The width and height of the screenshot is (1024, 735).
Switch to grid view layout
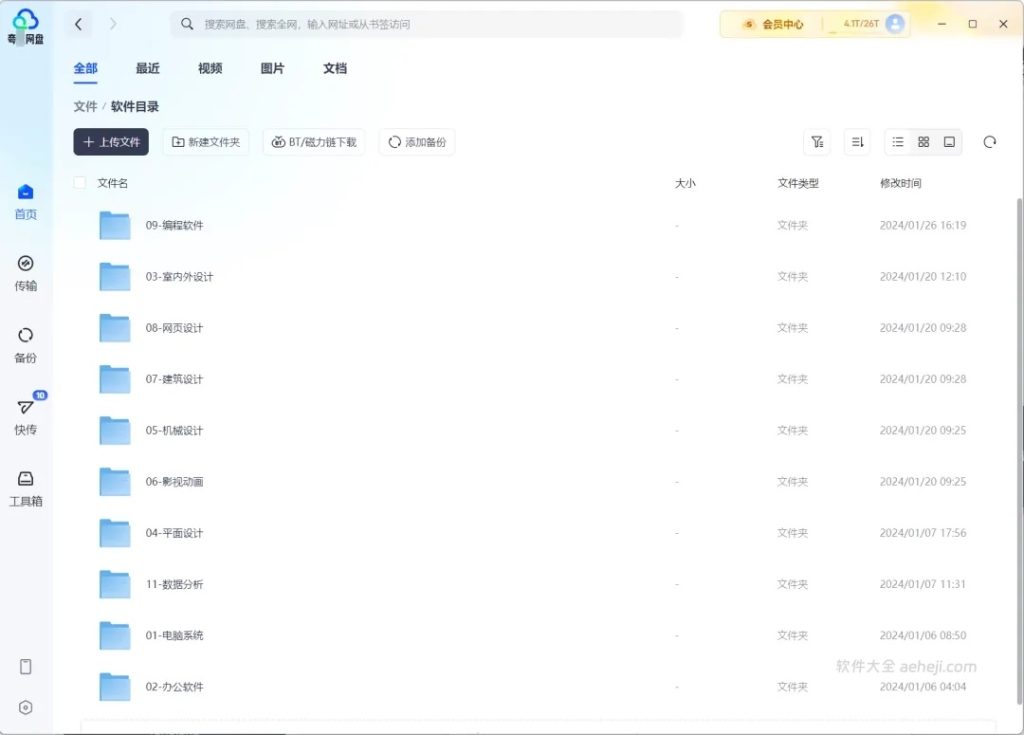click(x=922, y=142)
